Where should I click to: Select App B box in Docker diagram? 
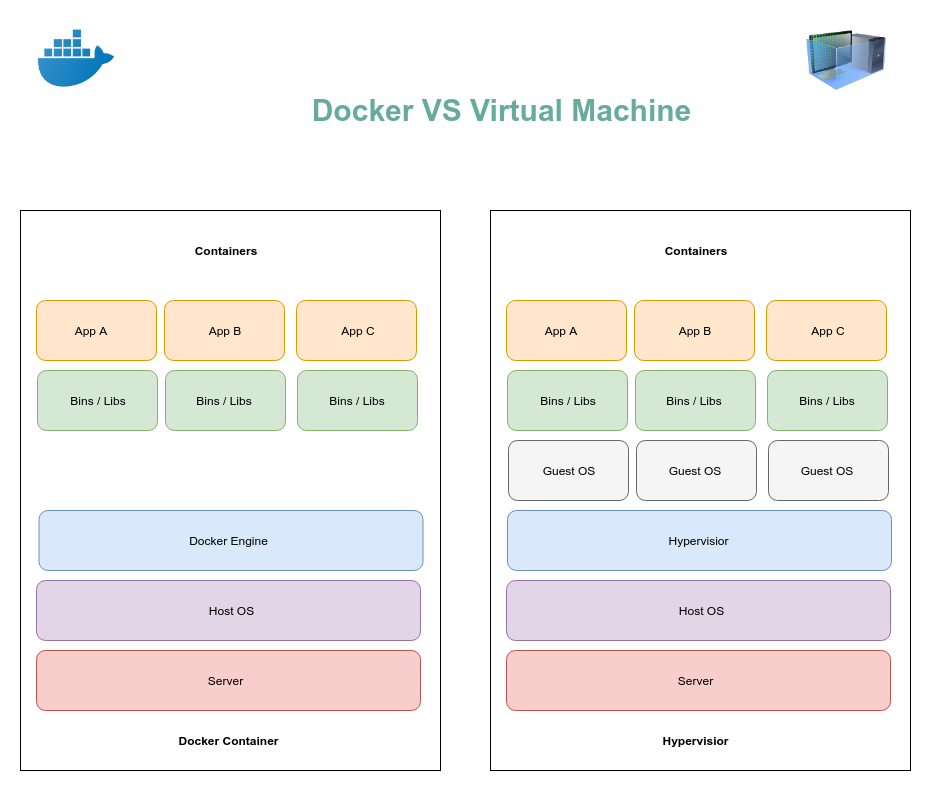[224, 331]
